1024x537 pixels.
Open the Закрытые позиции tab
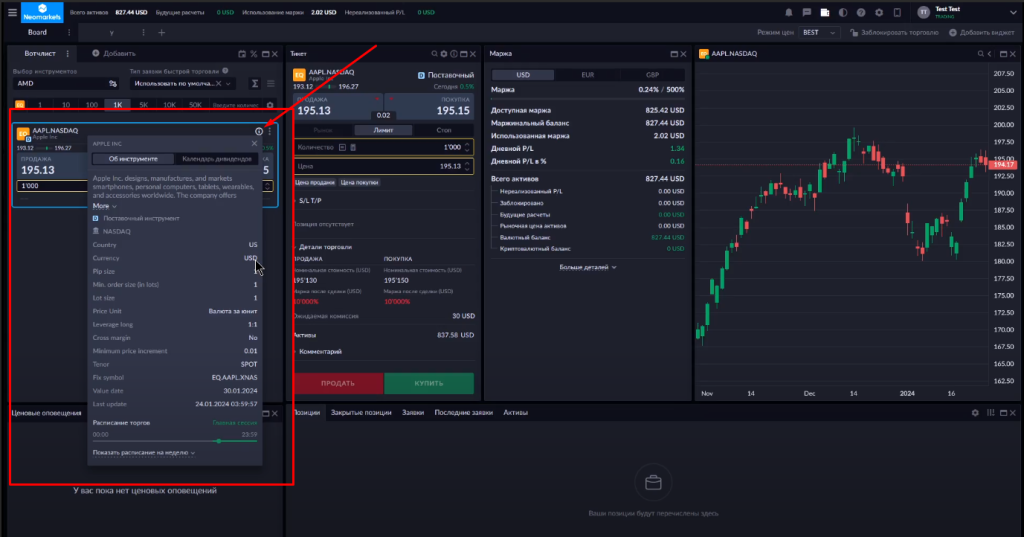(x=361, y=413)
